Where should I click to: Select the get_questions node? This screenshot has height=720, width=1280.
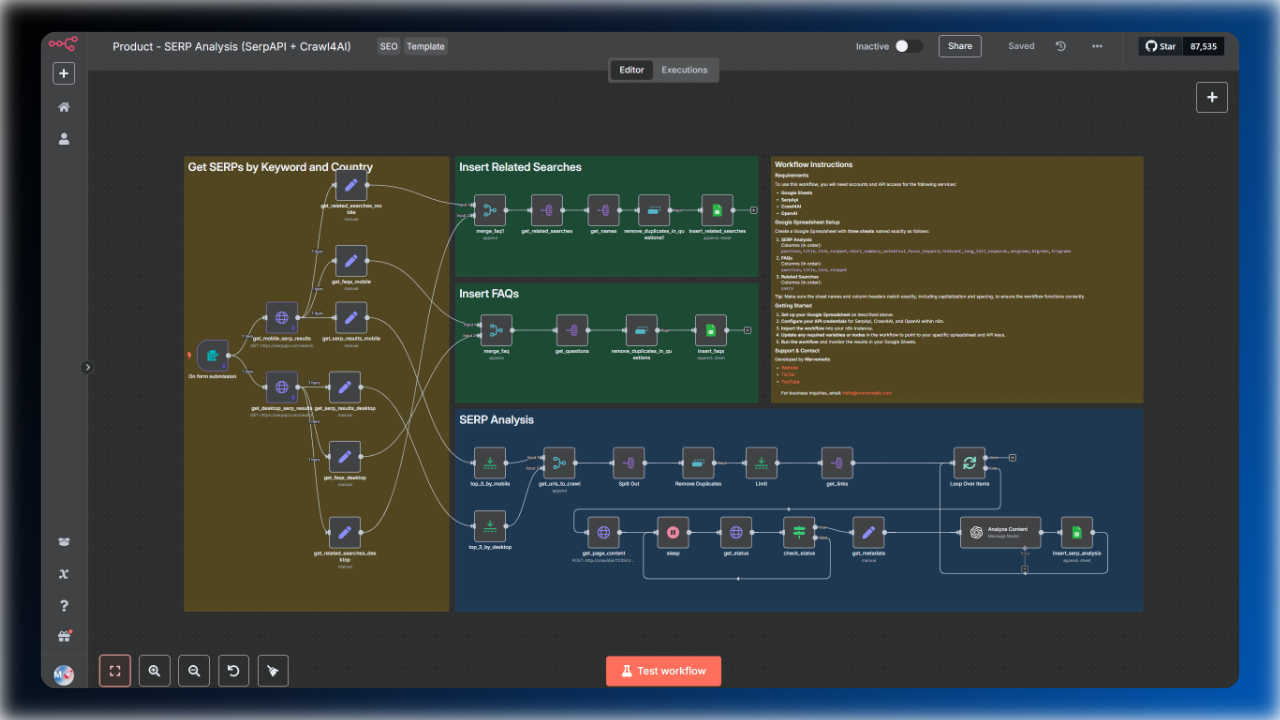pos(572,330)
